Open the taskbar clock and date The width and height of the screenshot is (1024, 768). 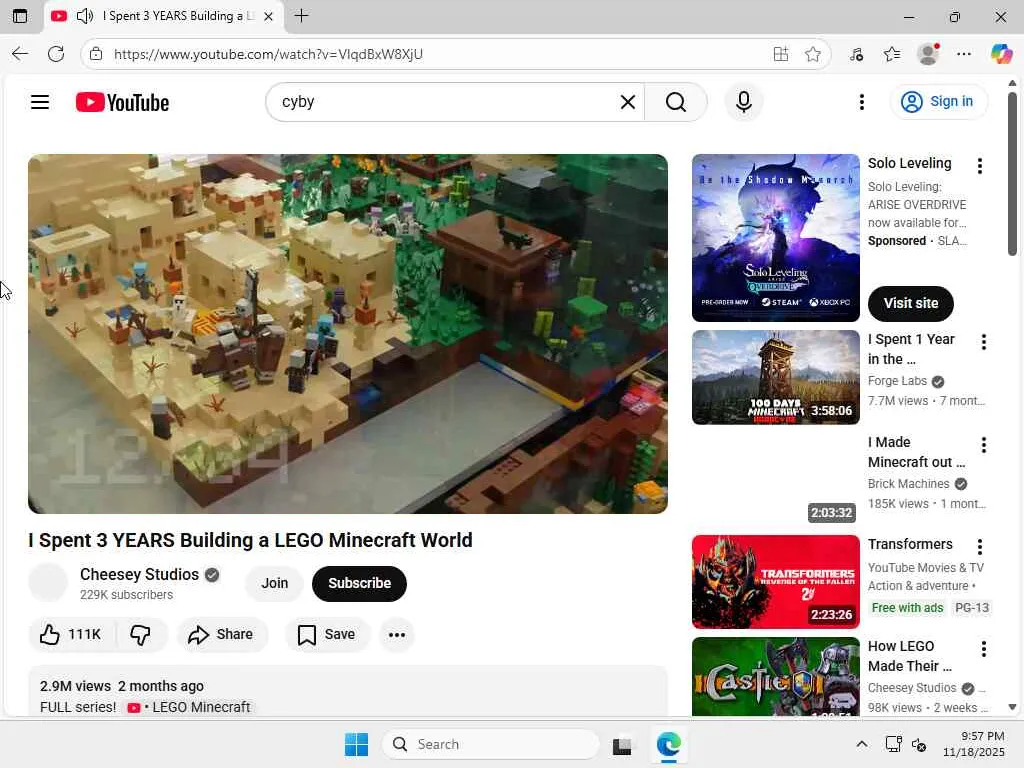[x=973, y=744]
